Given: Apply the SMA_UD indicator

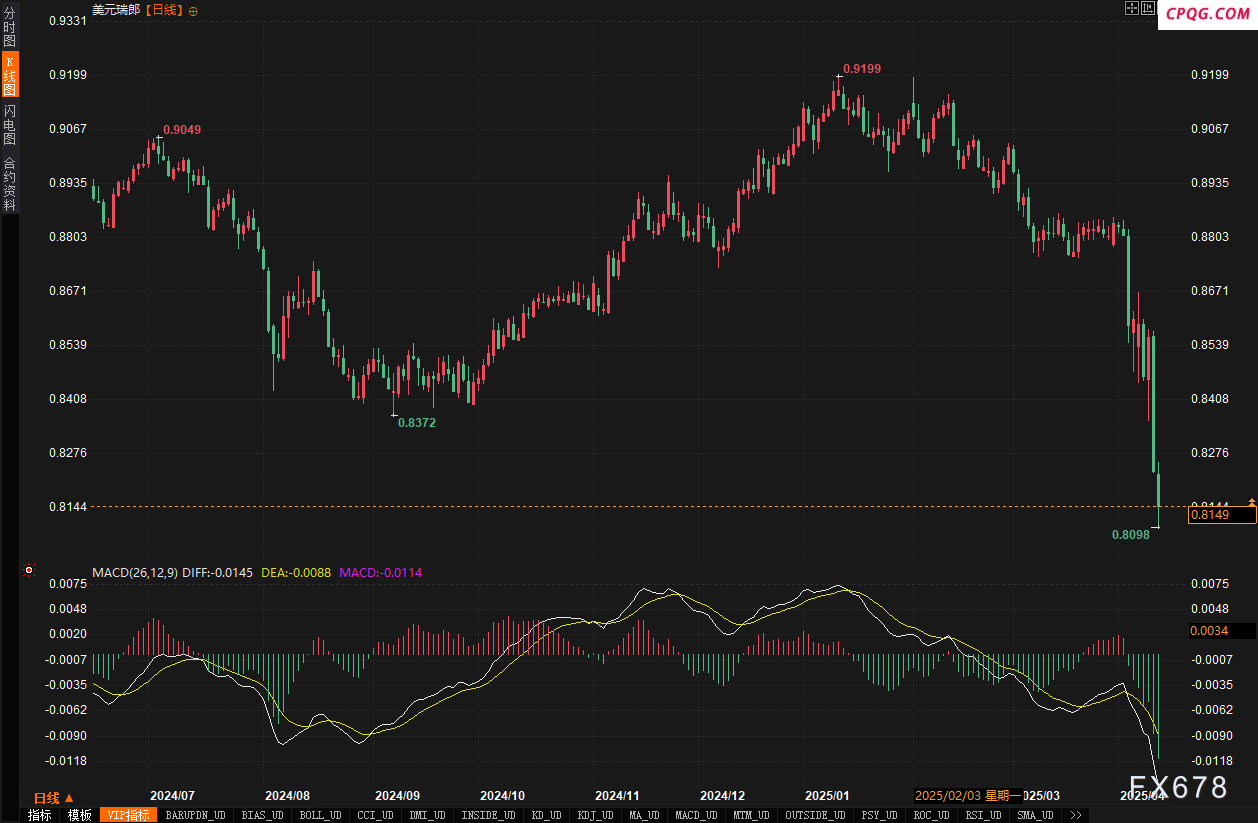Looking at the screenshot, I should coord(1036,815).
